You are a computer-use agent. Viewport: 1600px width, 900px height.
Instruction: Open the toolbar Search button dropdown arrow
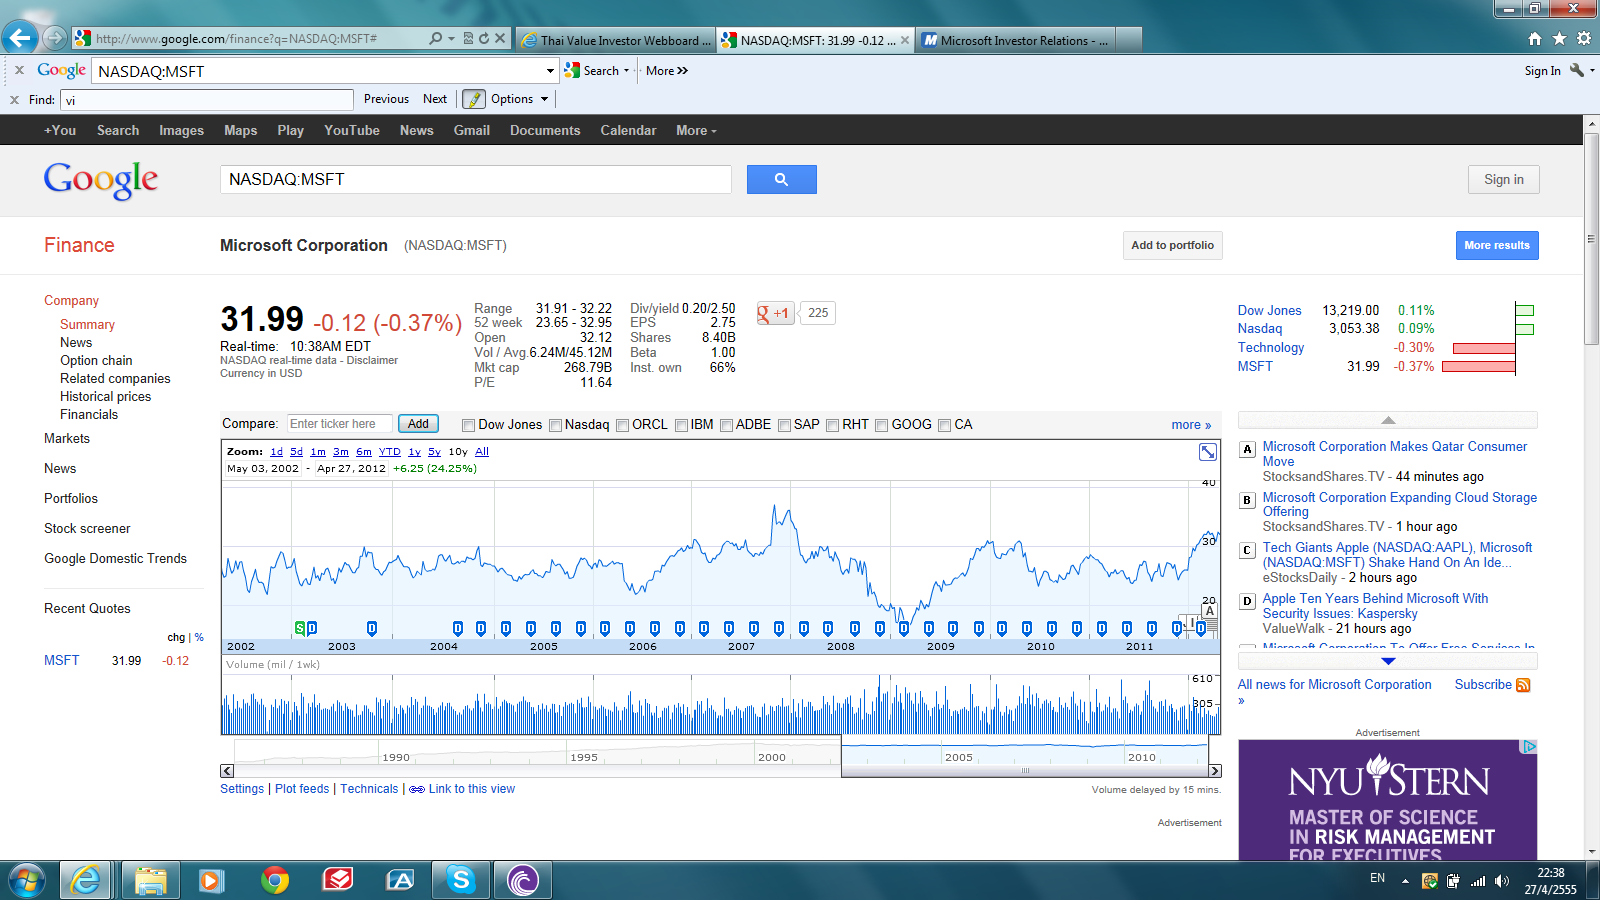pos(627,71)
